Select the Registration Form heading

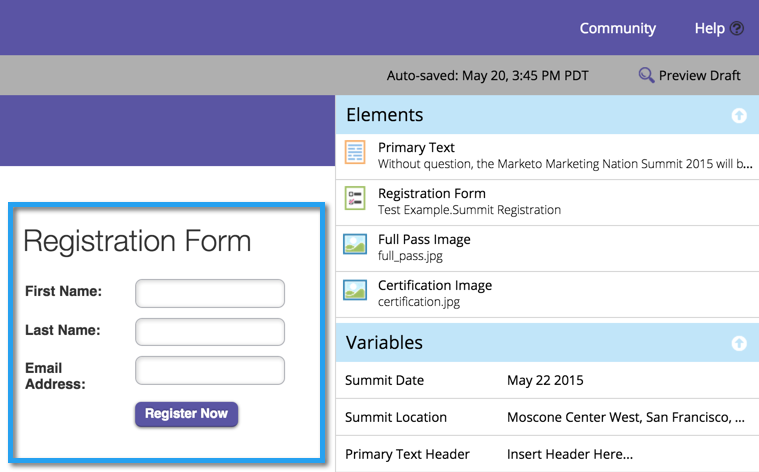(x=137, y=241)
